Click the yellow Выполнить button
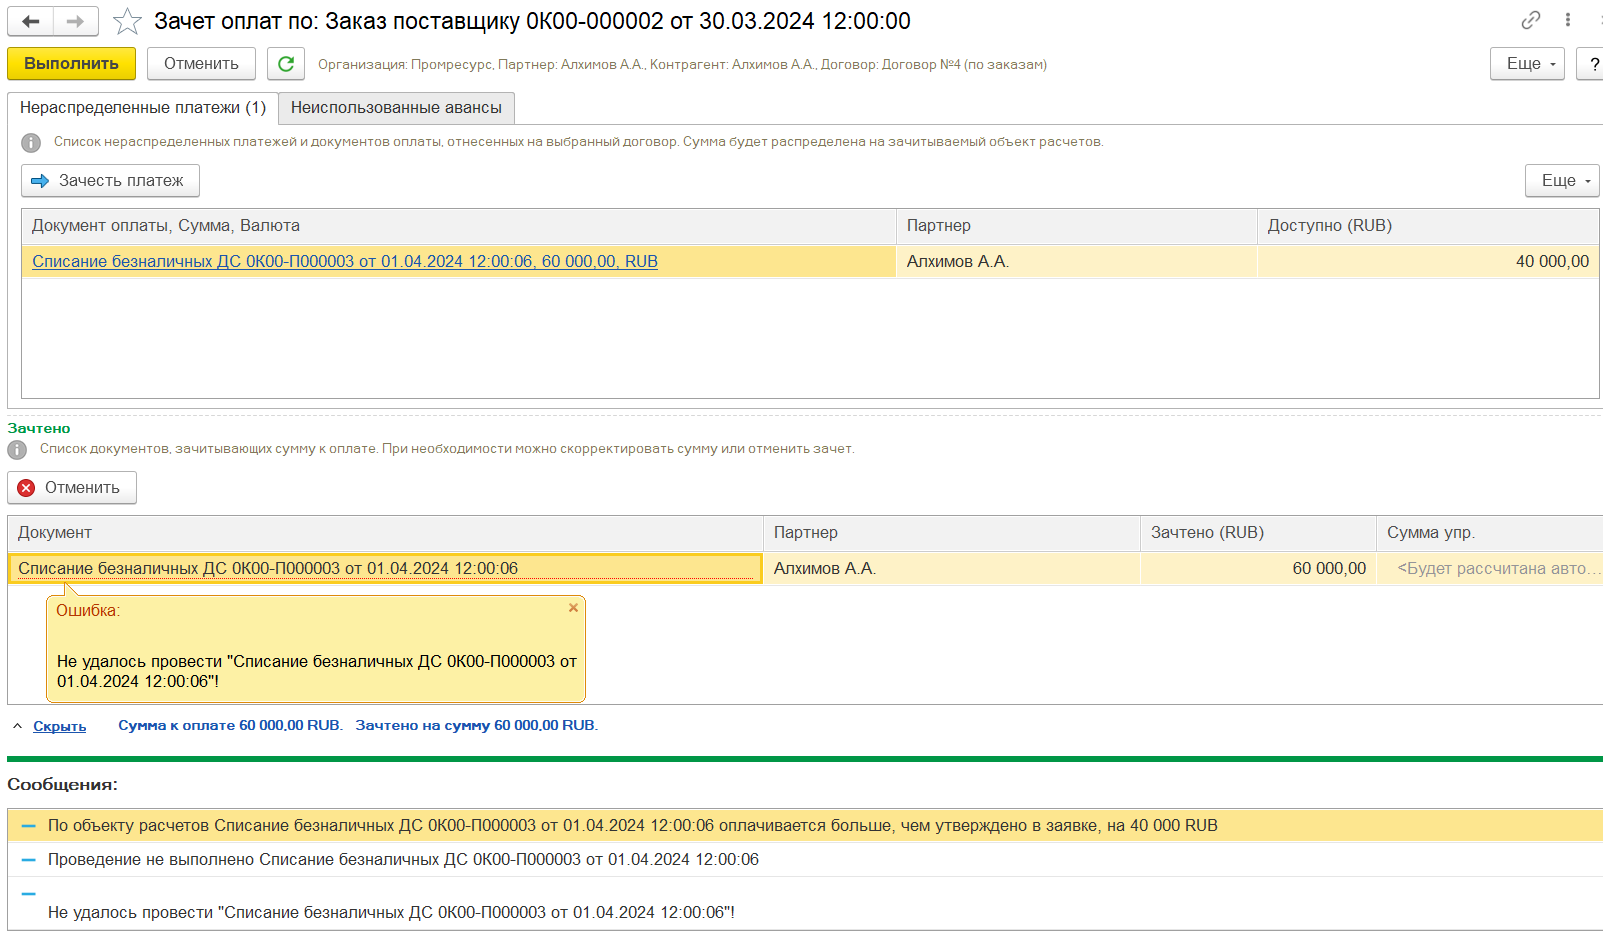This screenshot has width=1603, height=931. (71, 63)
